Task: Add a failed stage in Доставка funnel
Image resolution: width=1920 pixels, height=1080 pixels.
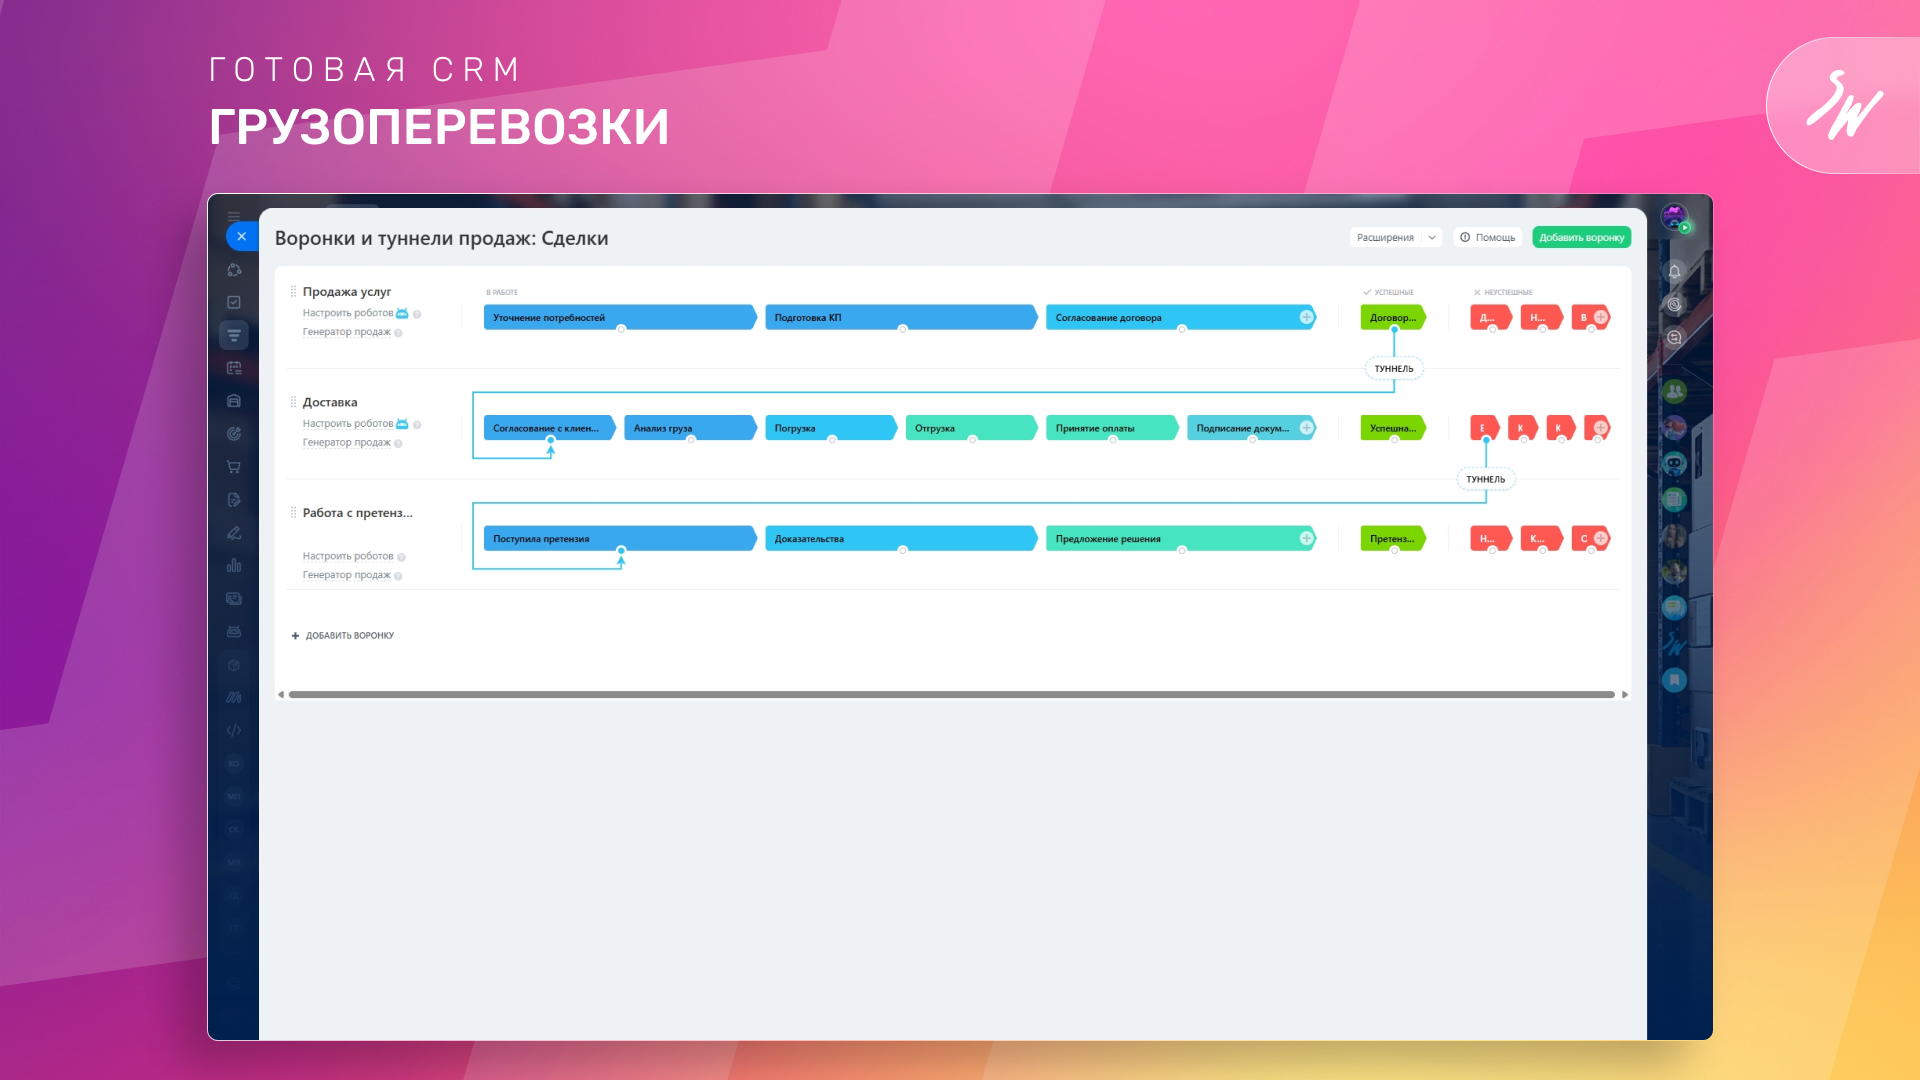Action: coord(1601,428)
